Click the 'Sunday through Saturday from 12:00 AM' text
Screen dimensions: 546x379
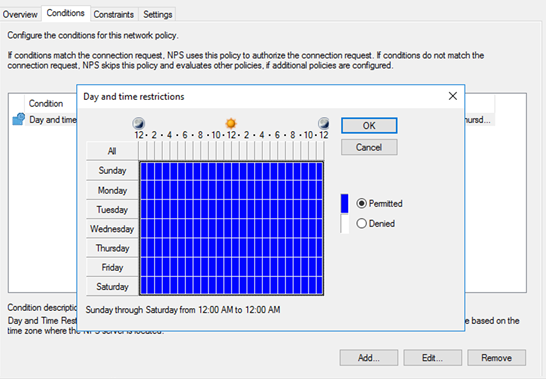(x=158, y=310)
